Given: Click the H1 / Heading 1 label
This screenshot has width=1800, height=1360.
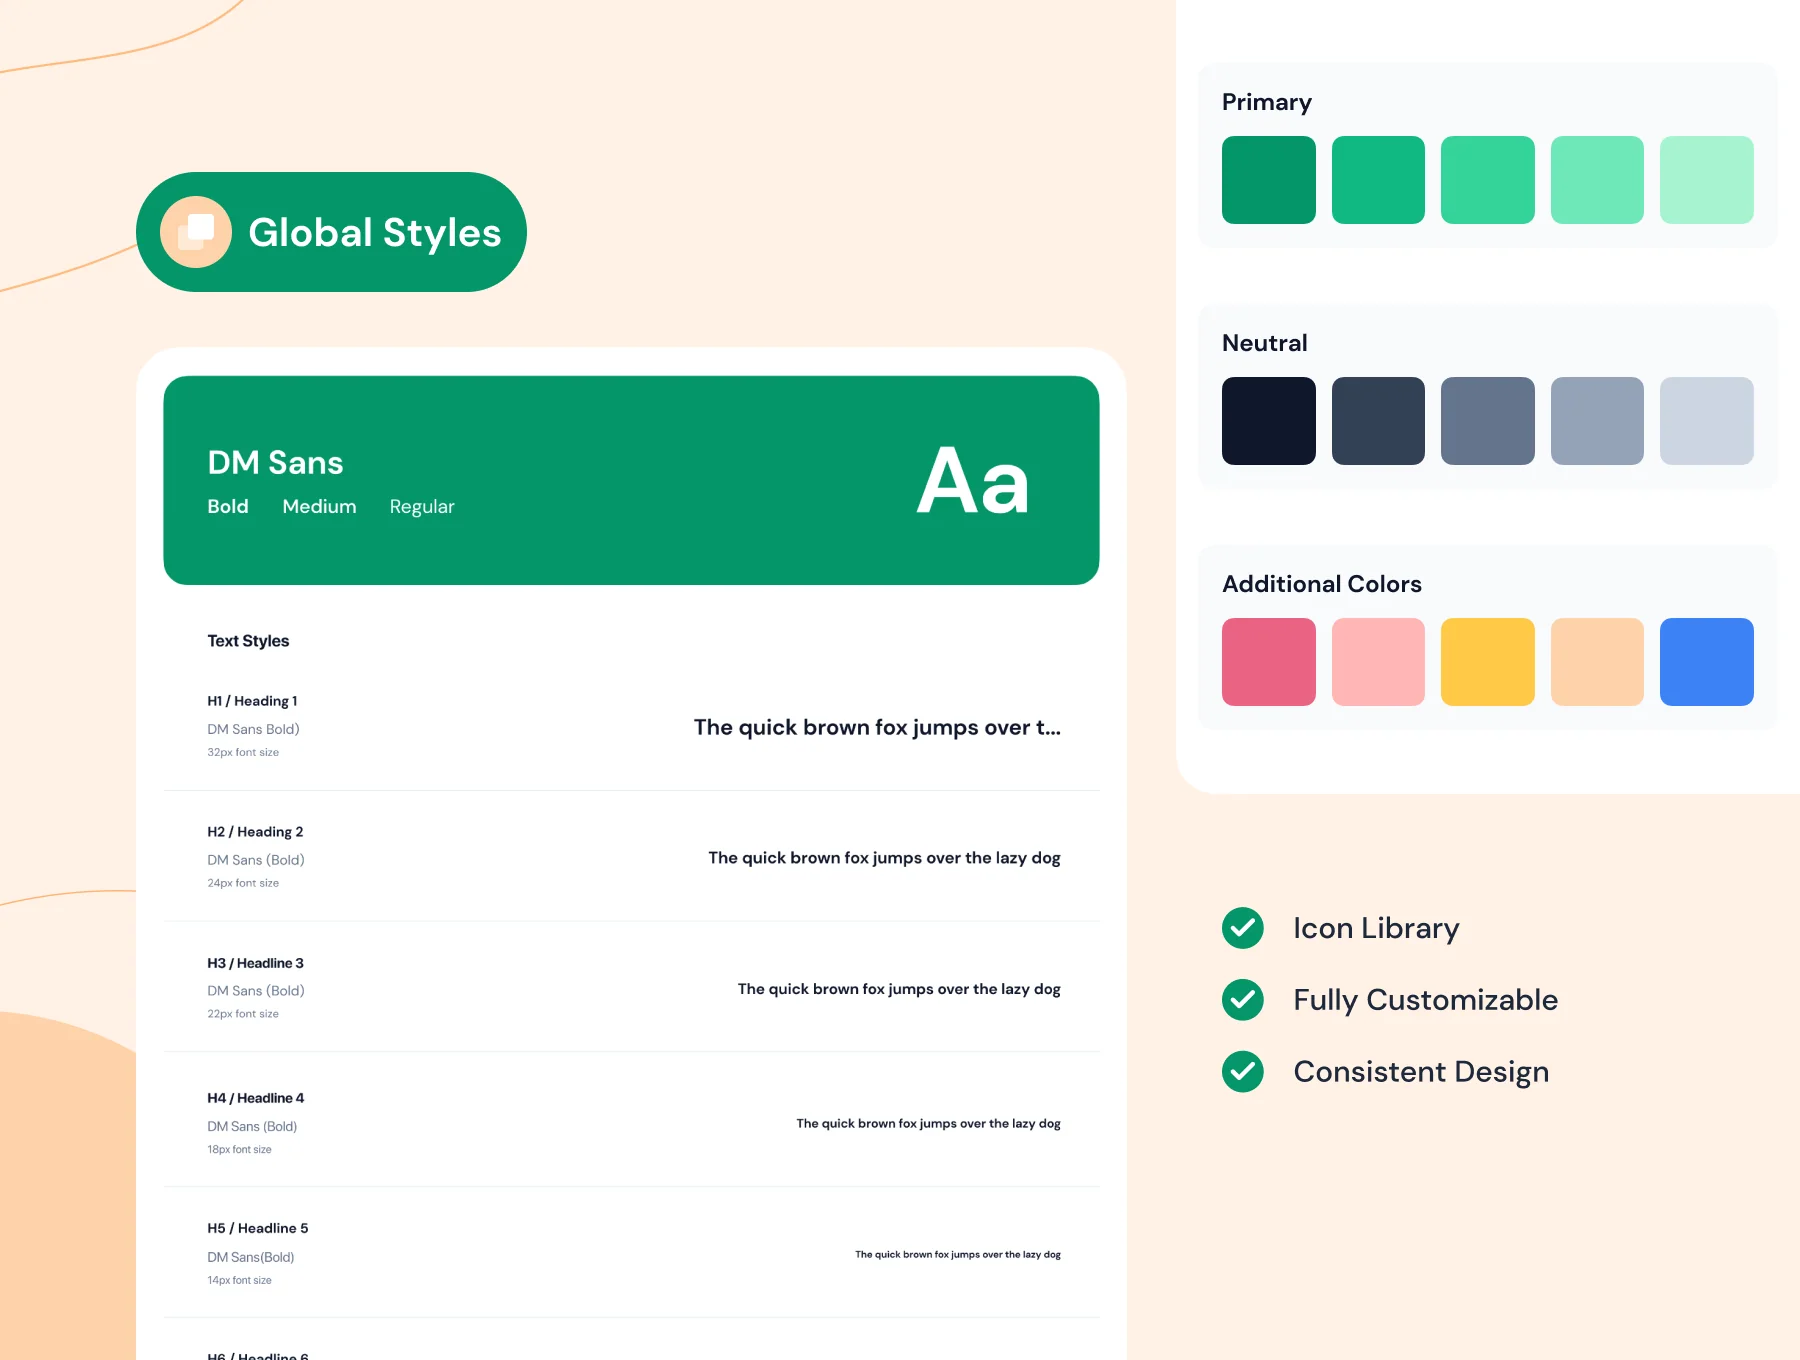Looking at the screenshot, I should pyautogui.click(x=252, y=701).
